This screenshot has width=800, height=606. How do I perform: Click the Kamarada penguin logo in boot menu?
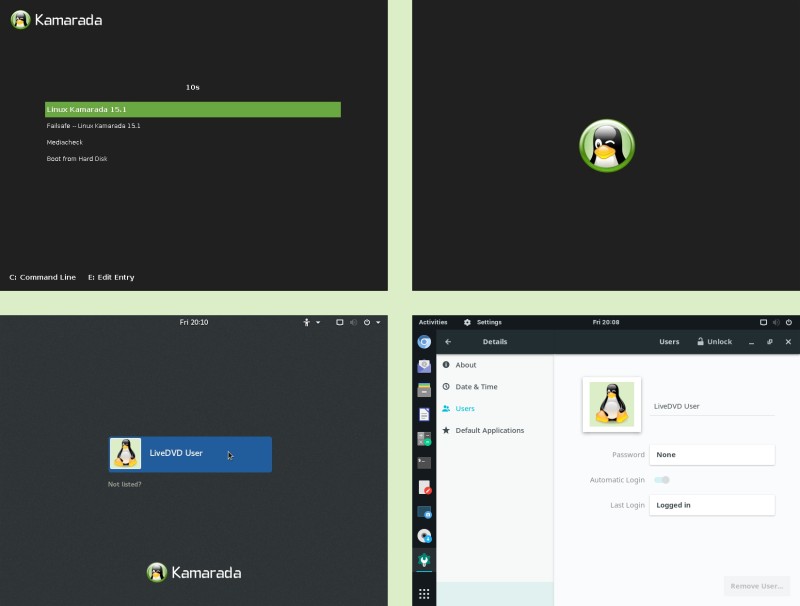(x=20, y=20)
